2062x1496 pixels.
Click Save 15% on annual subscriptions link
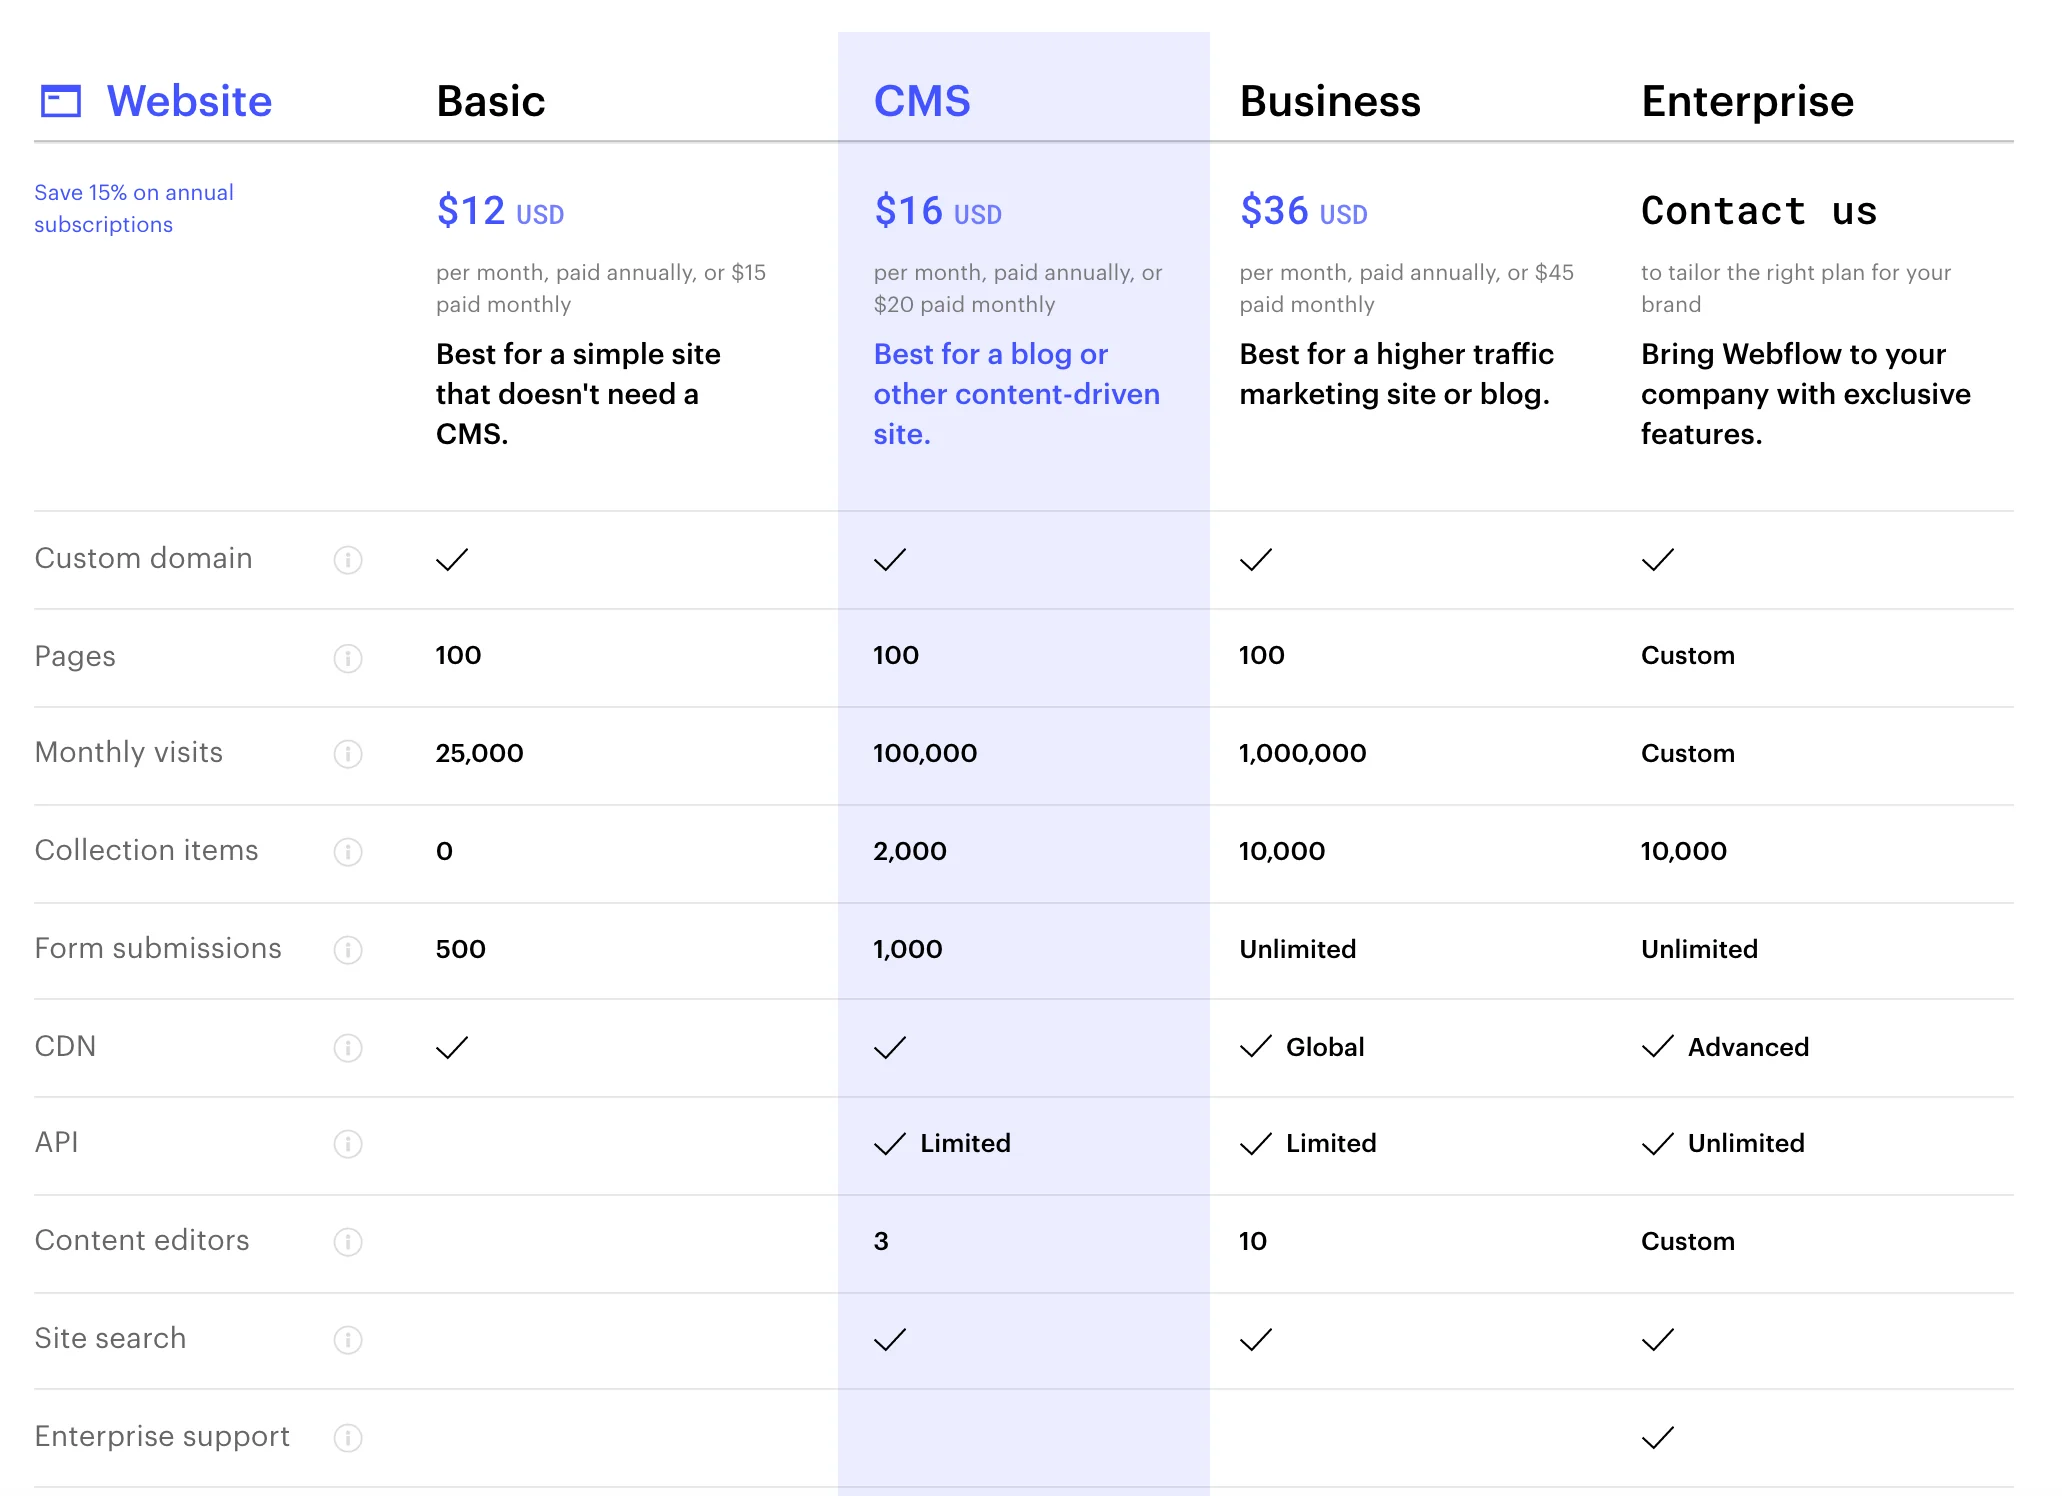click(133, 208)
